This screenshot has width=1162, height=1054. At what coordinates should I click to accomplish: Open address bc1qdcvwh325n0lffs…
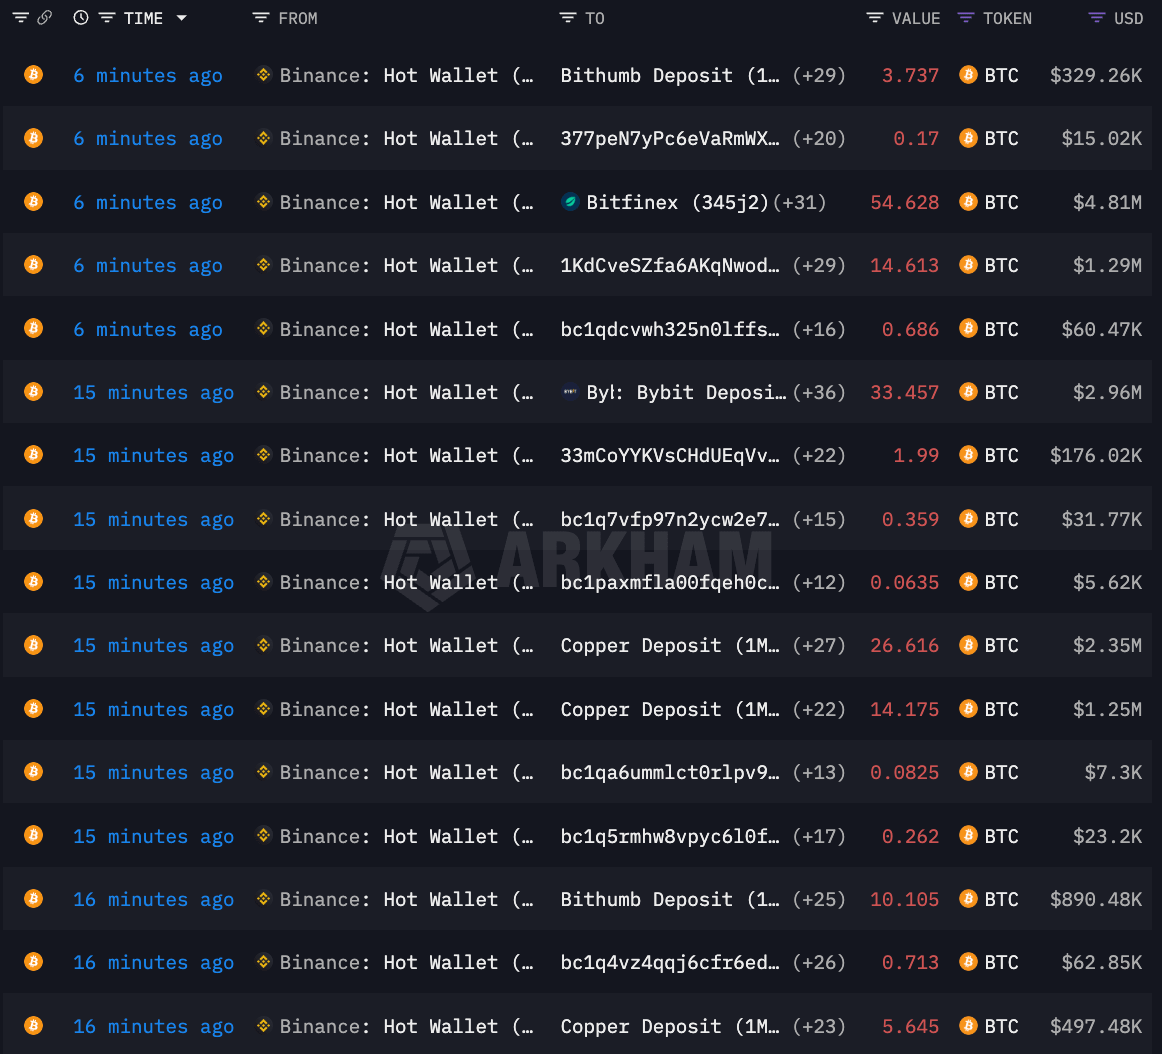click(670, 329)
